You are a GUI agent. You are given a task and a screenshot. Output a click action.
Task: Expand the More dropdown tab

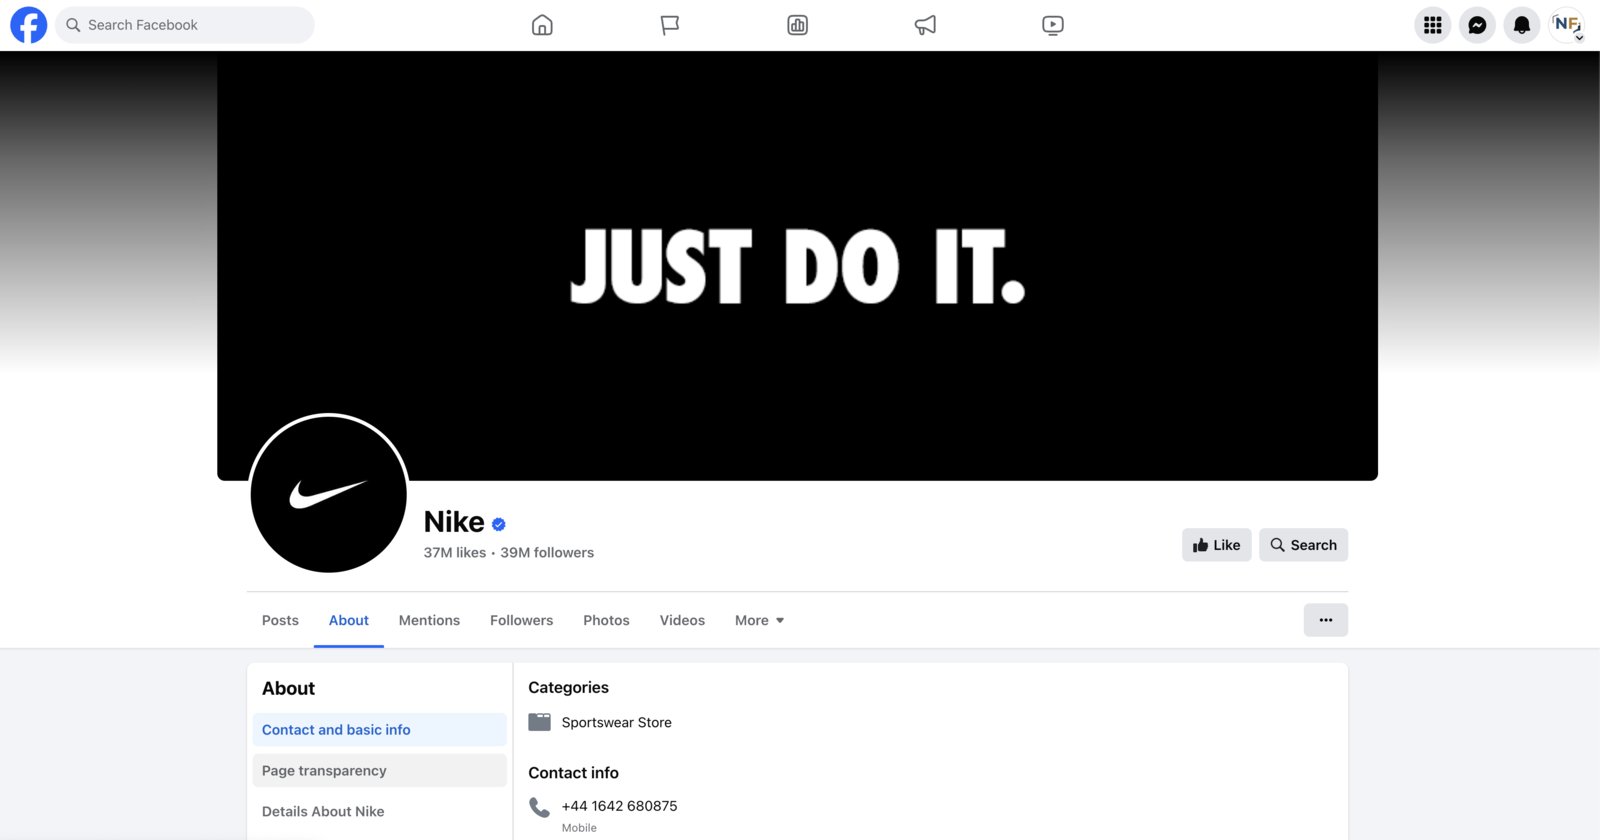coord(759,620)
